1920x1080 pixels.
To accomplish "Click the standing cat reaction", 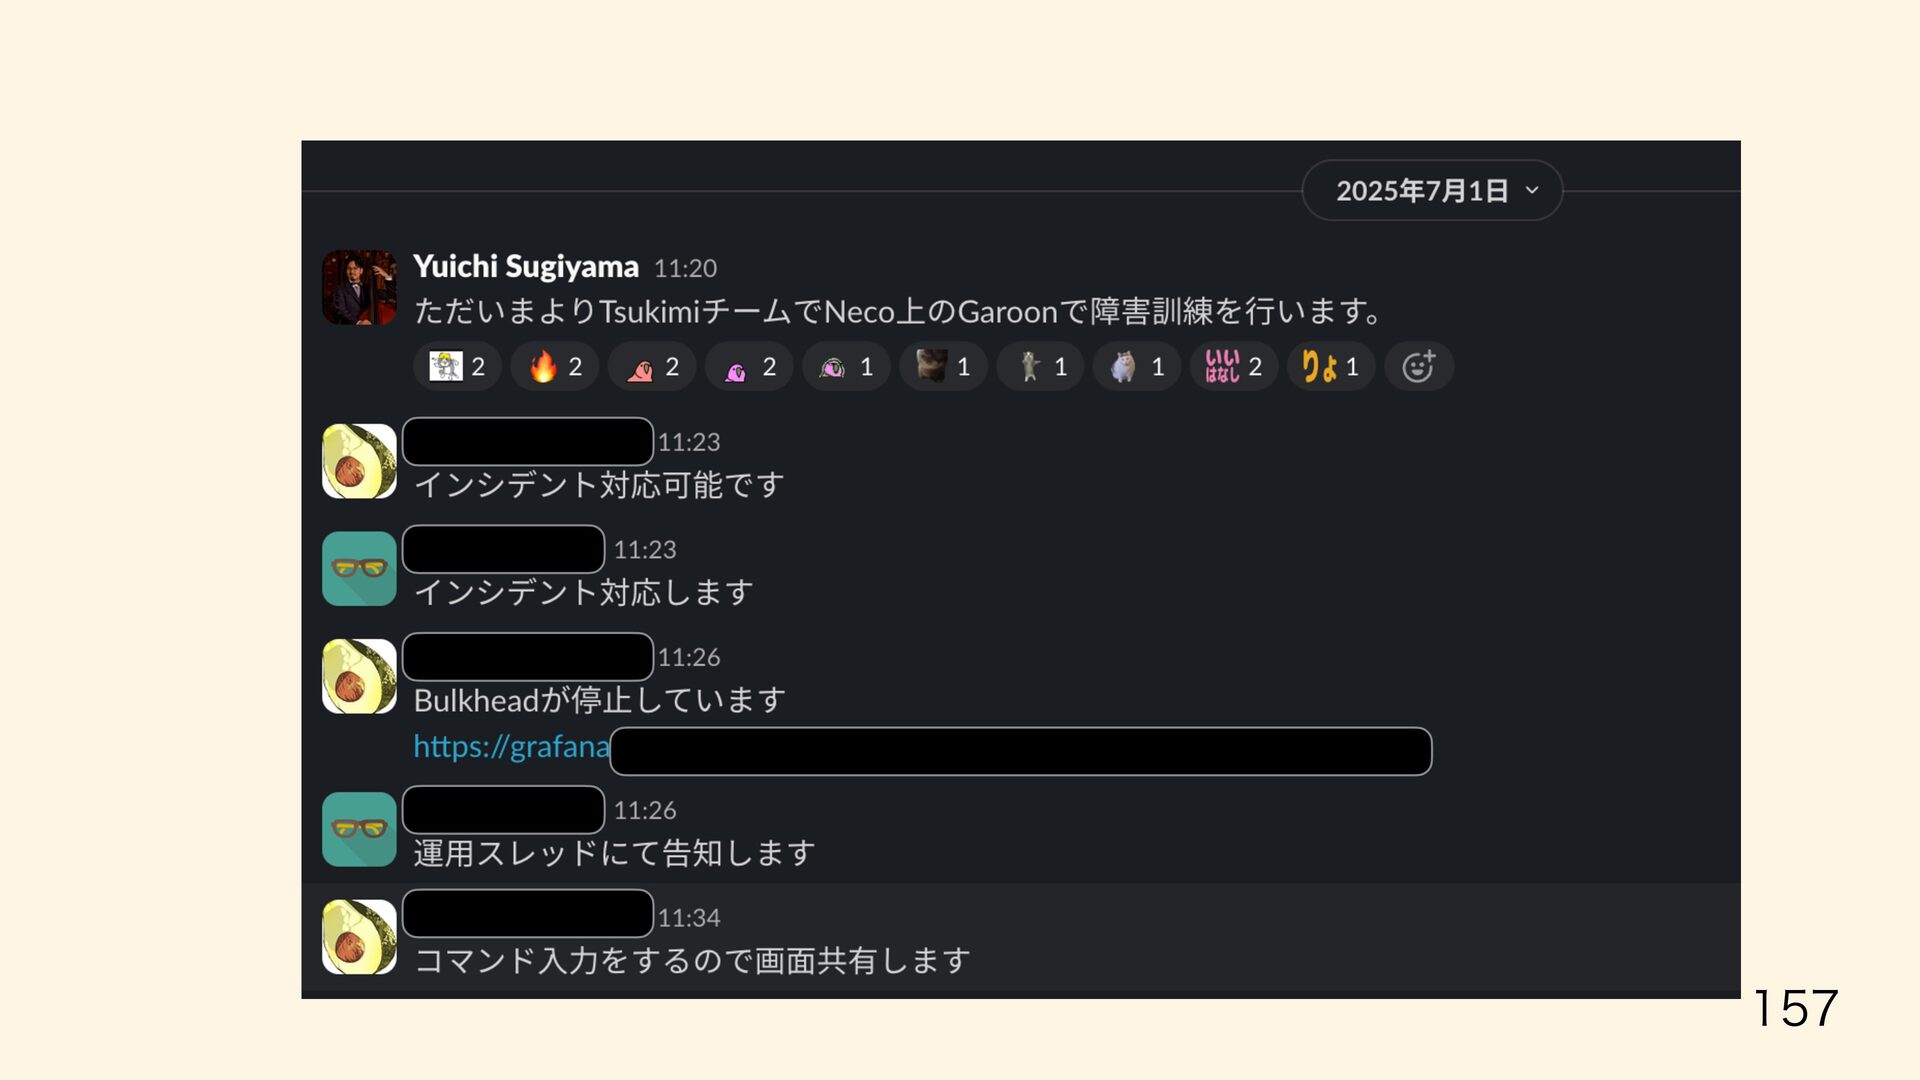I will tap(1040, 367).
